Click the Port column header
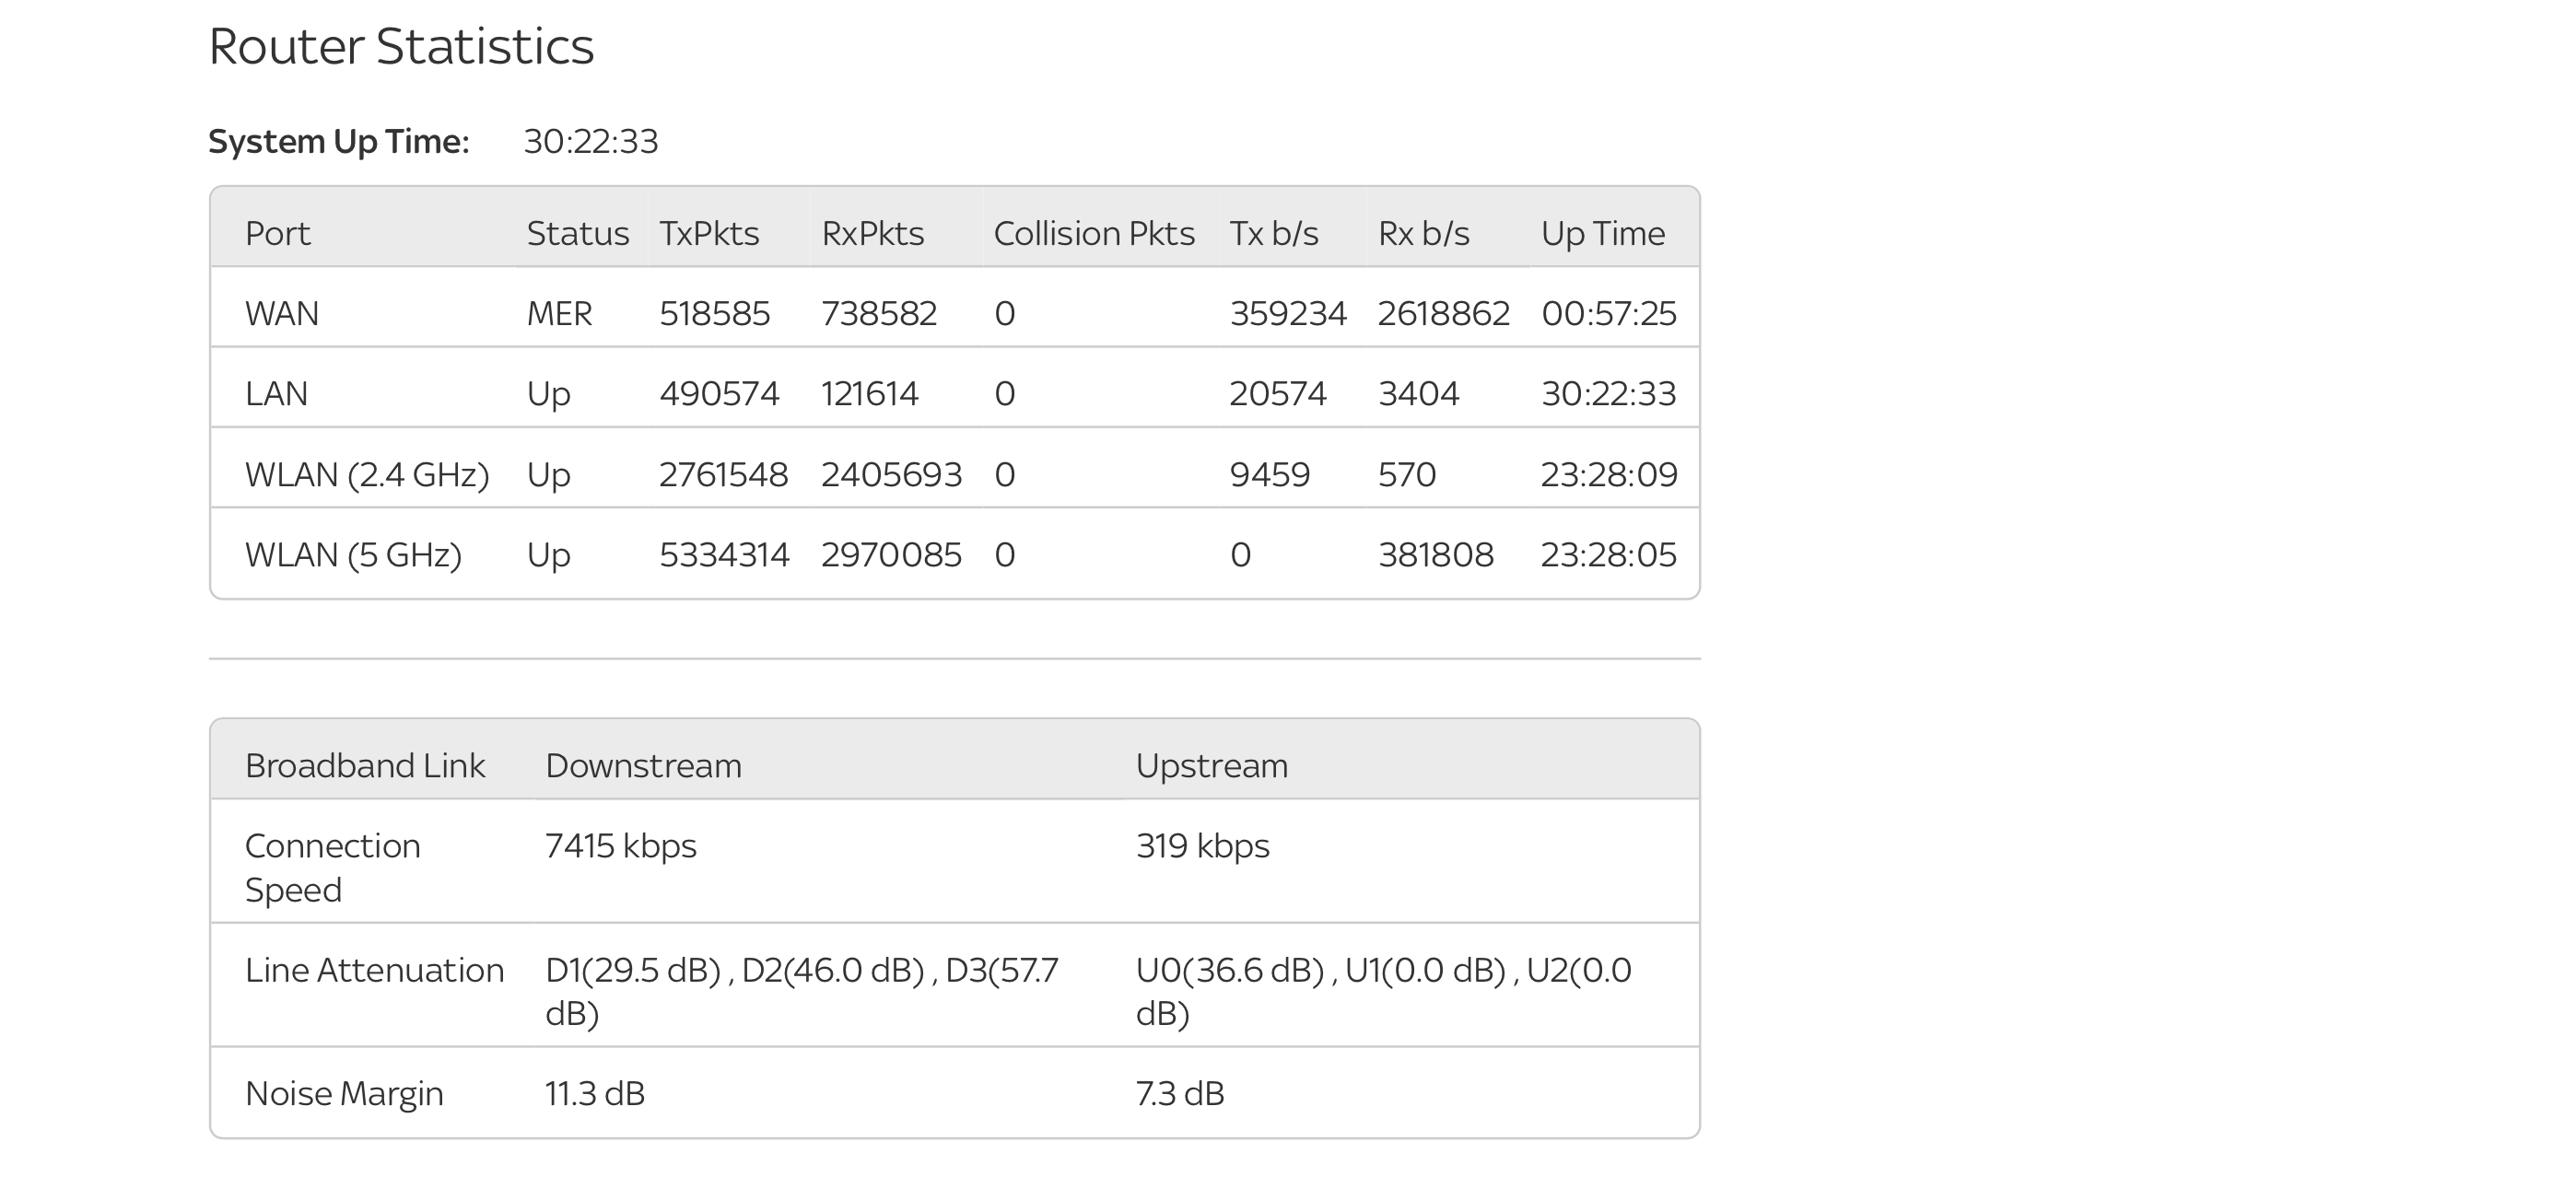Screen dimensions: 2576x1188 pyautogui.click(x=278, y=234)
